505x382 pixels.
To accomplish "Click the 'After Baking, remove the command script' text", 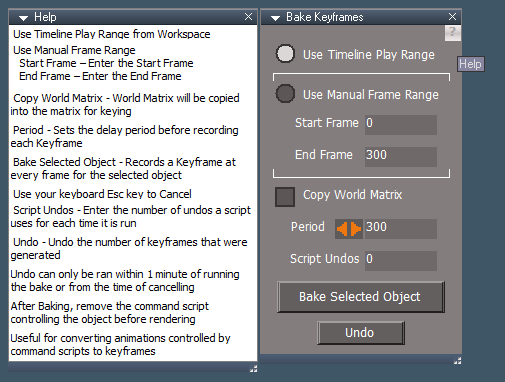I will click(x=110, y=312).
